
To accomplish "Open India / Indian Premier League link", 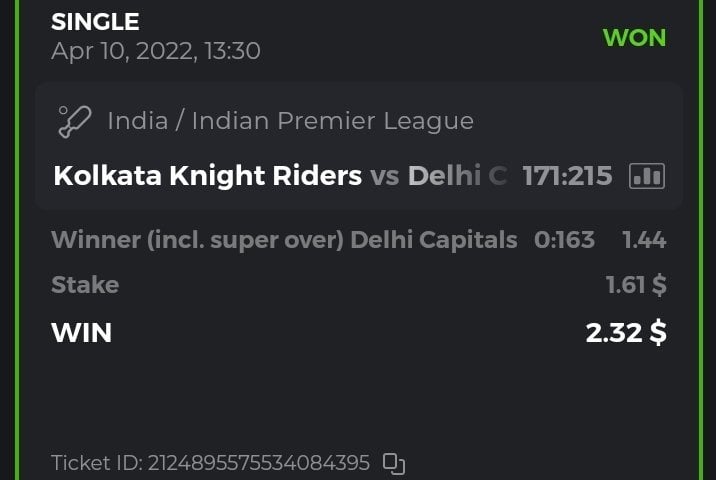I will click(x=290, y=122).
